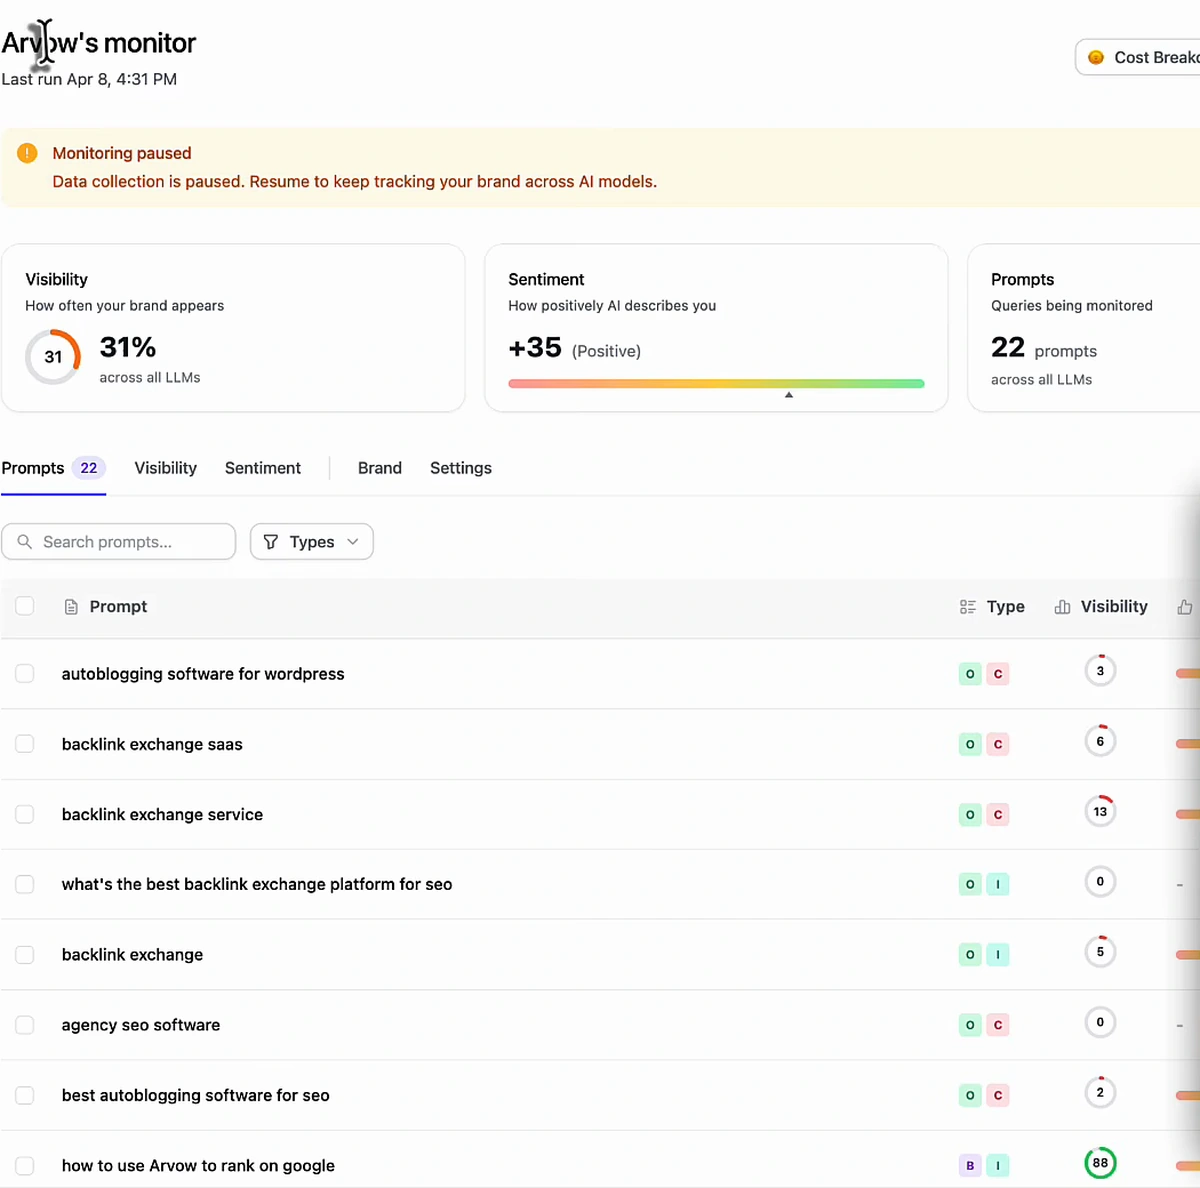
Task: Click I badge in how to use Arvow row
Action: 998,1166
